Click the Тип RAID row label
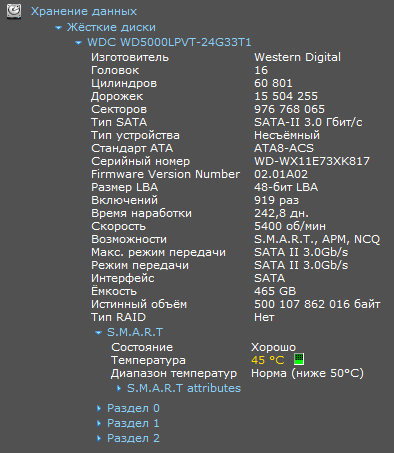The height and width of the screenshot is (453, 394). 118,317
